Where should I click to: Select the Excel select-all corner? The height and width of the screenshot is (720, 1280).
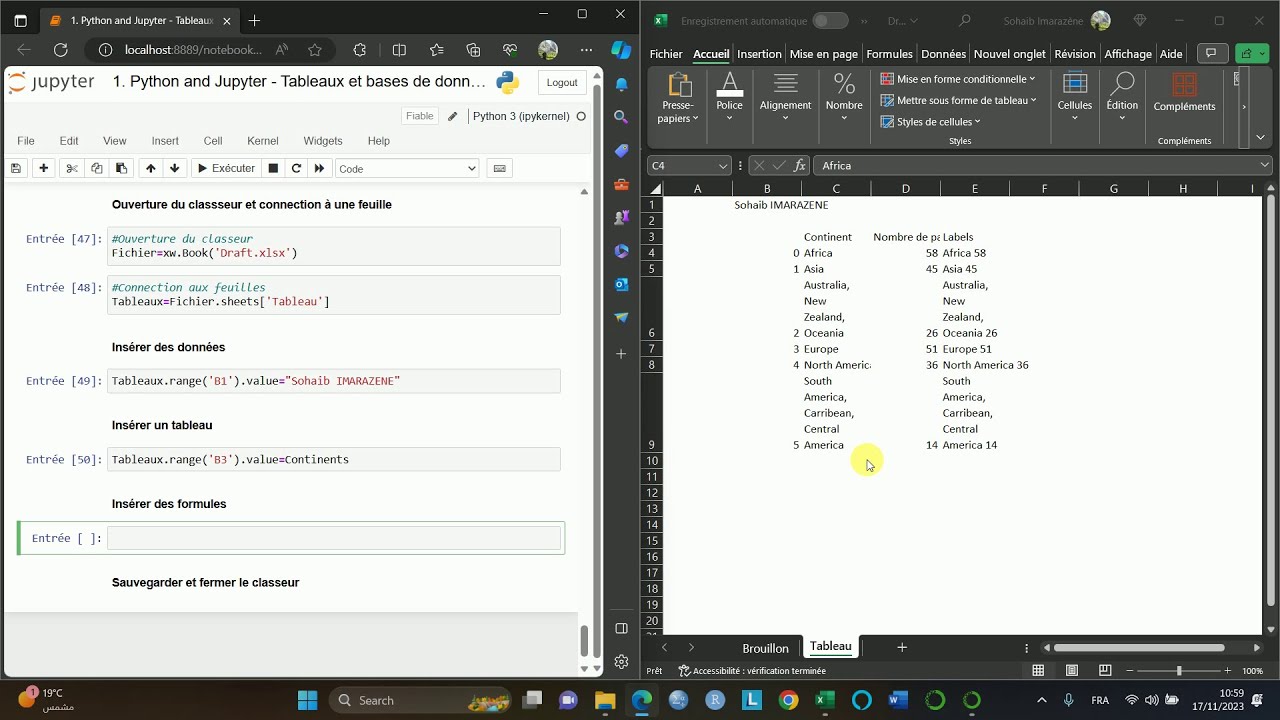point(655,188)
